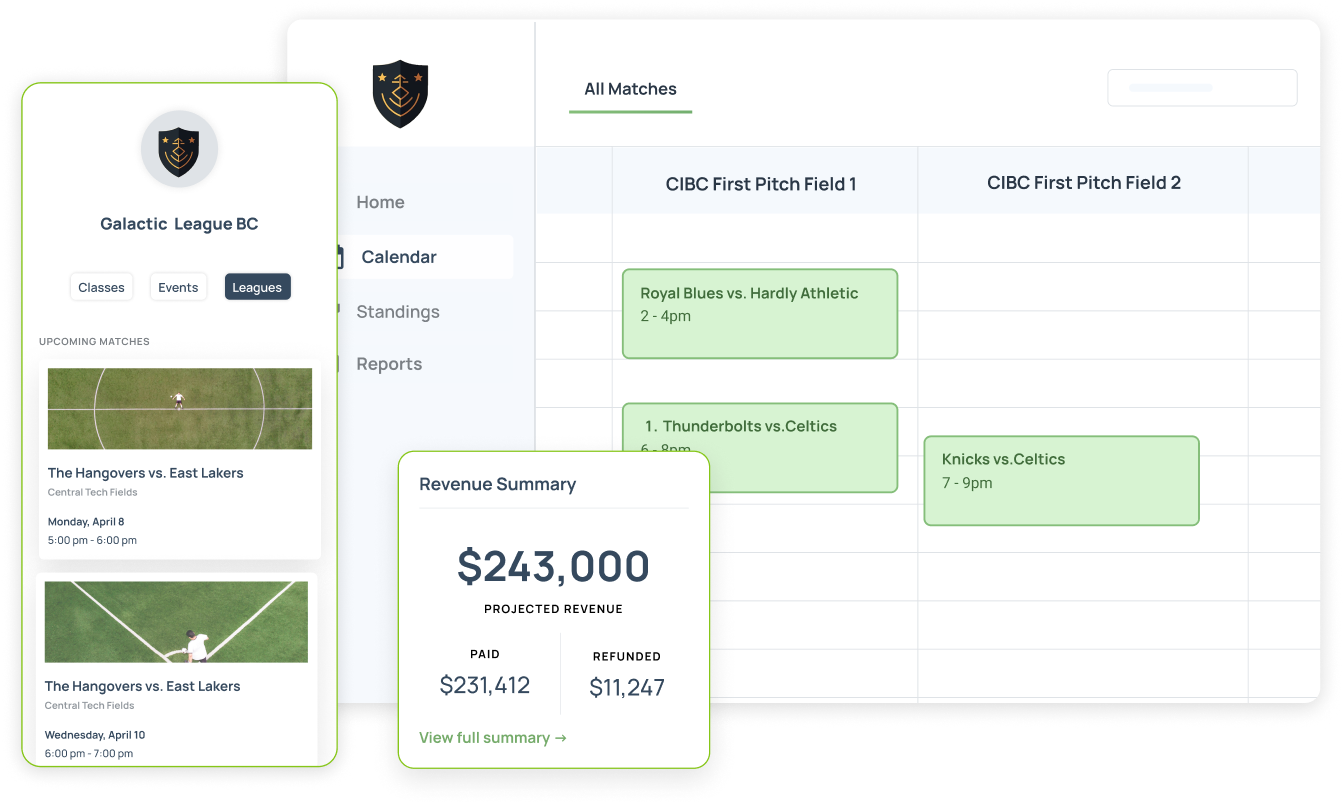Open the Knicks vs. Celtics match block

click(x=1060, y=480)
